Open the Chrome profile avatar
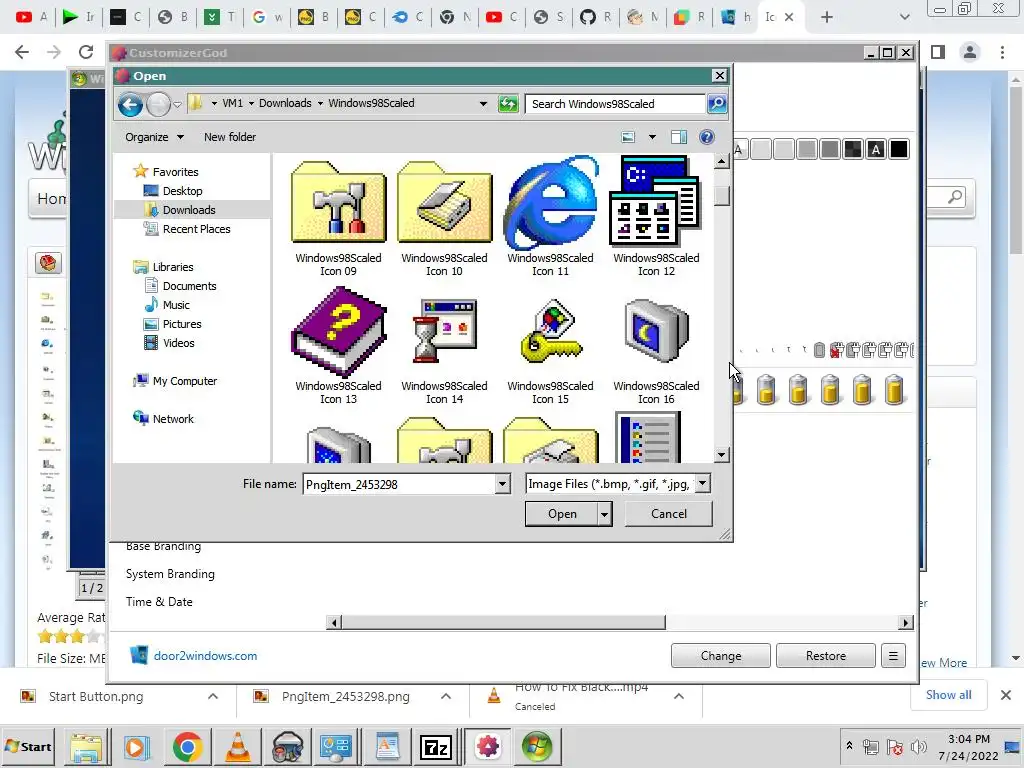The height and width of the screenshot is (768, 1024). [x=970, y=52]
